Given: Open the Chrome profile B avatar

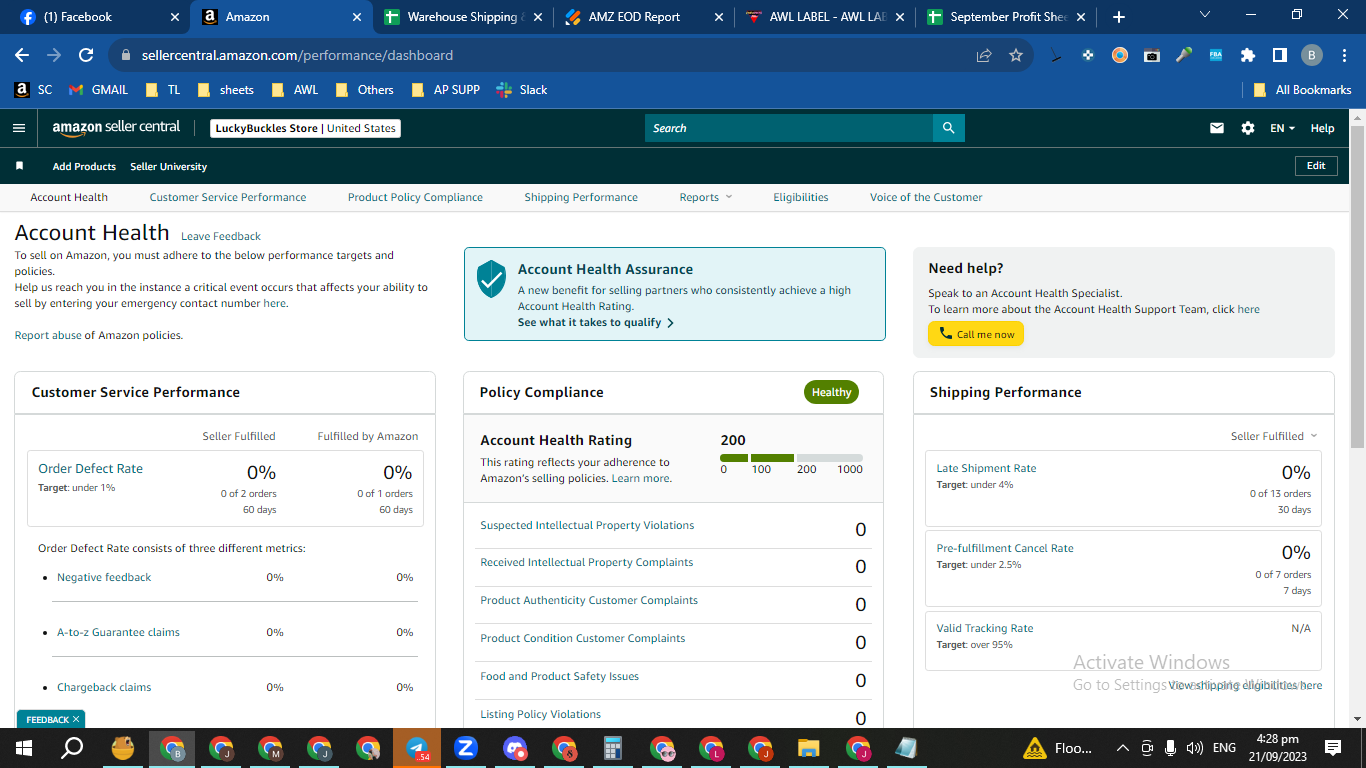Looking at the screenshot, I should click(x=1312, y=55).
